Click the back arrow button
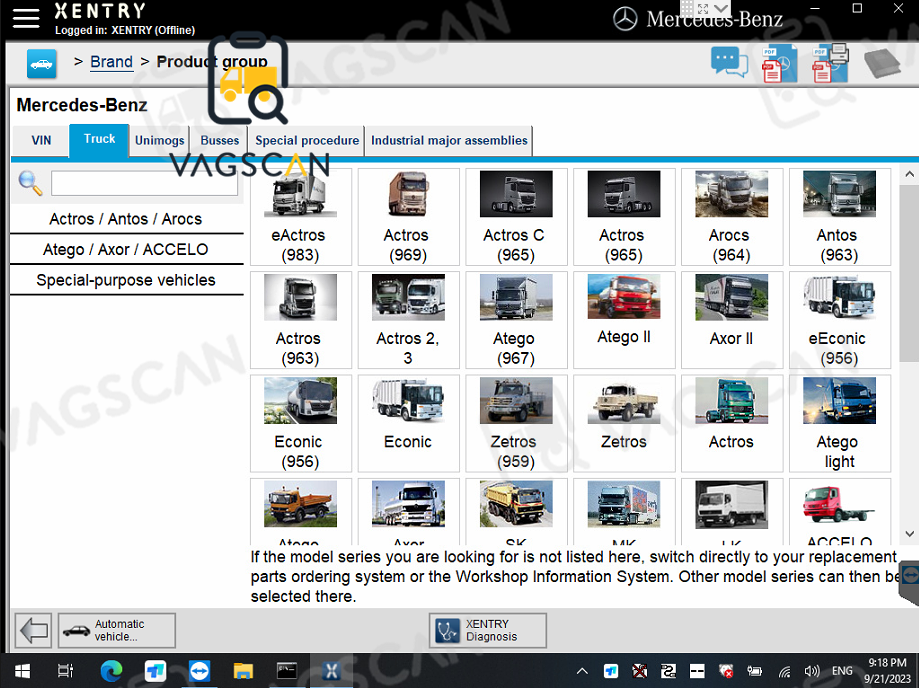Viewport: 919px width, 688px height. point(33,631)
